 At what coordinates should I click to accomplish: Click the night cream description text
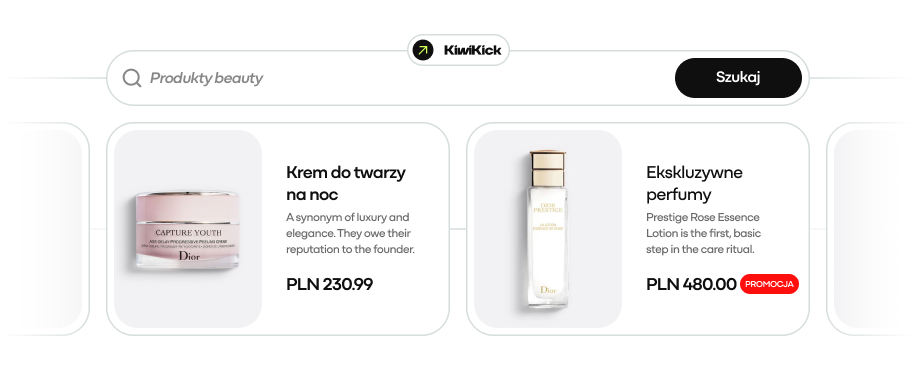pyautogui.click(x=351, y=234)
